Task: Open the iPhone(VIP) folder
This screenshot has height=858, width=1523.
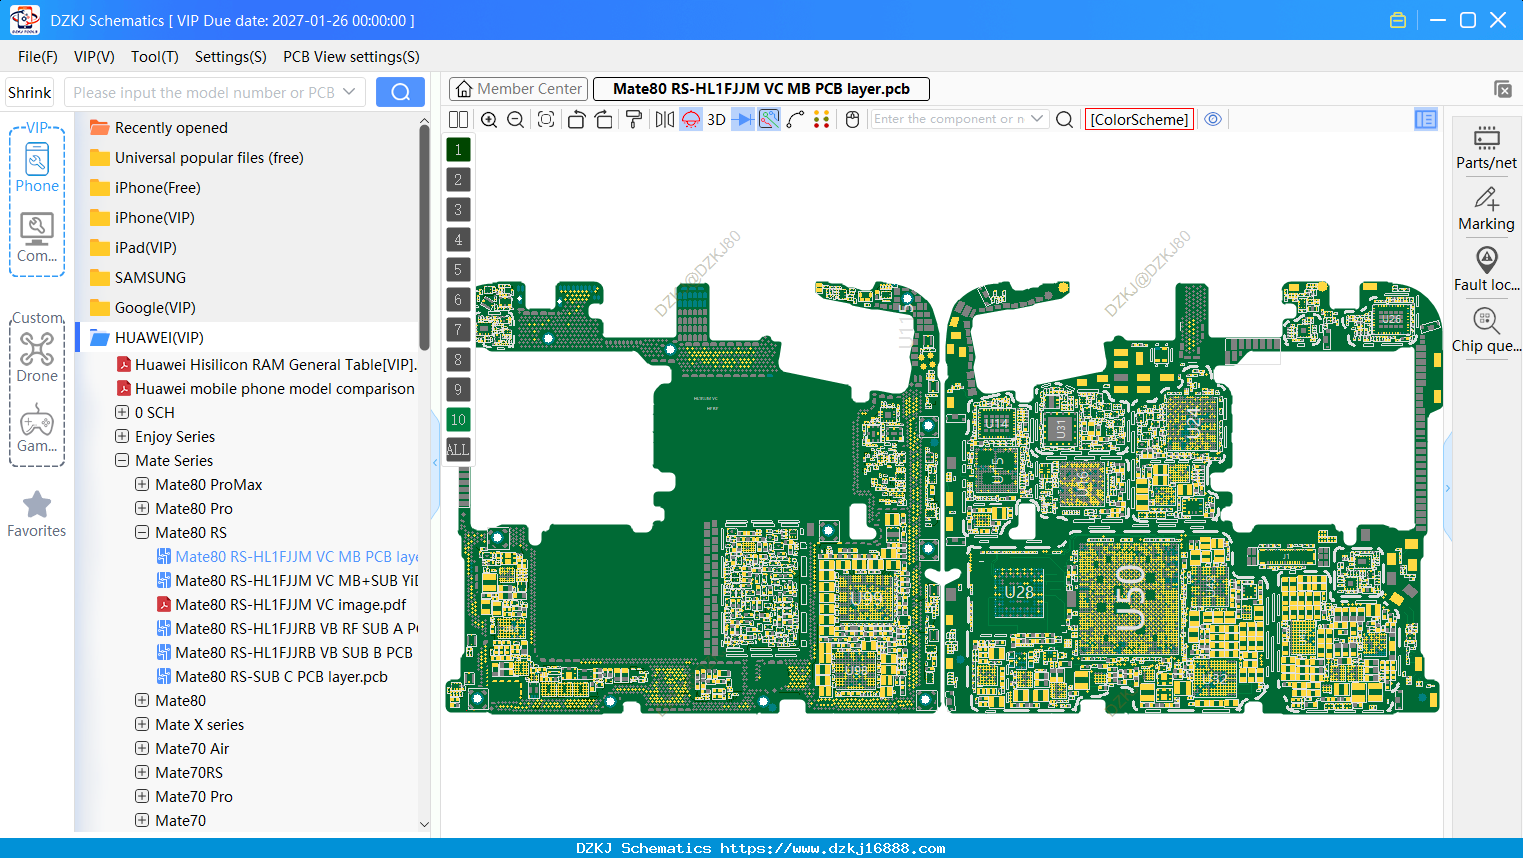Action: tap(142, 217)
